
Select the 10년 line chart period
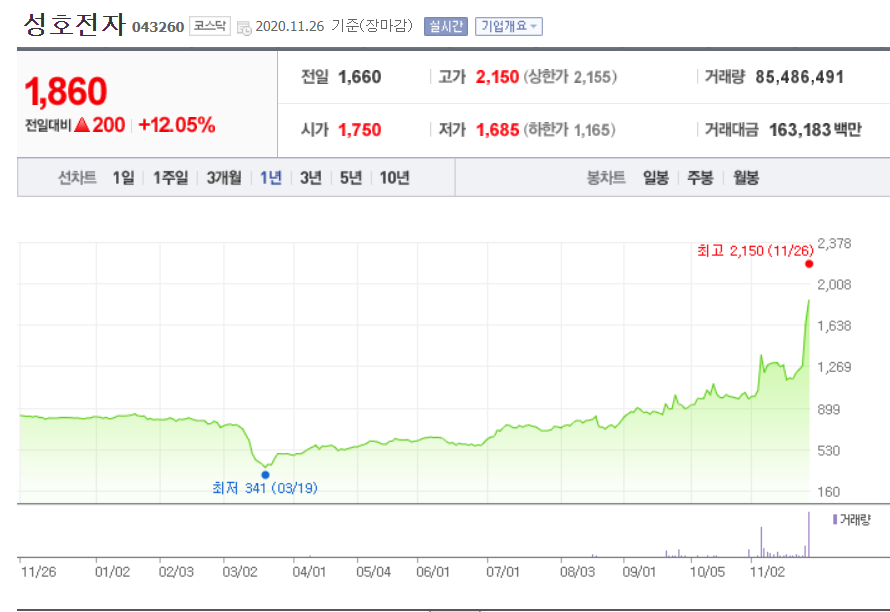[394, 178]
